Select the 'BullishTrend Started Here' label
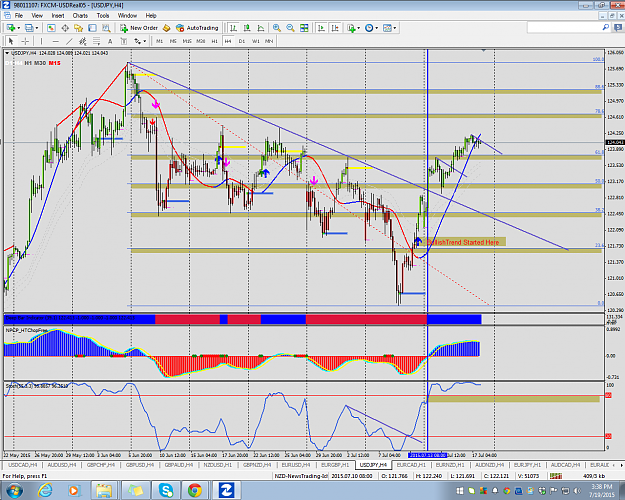 pos(462,242)
